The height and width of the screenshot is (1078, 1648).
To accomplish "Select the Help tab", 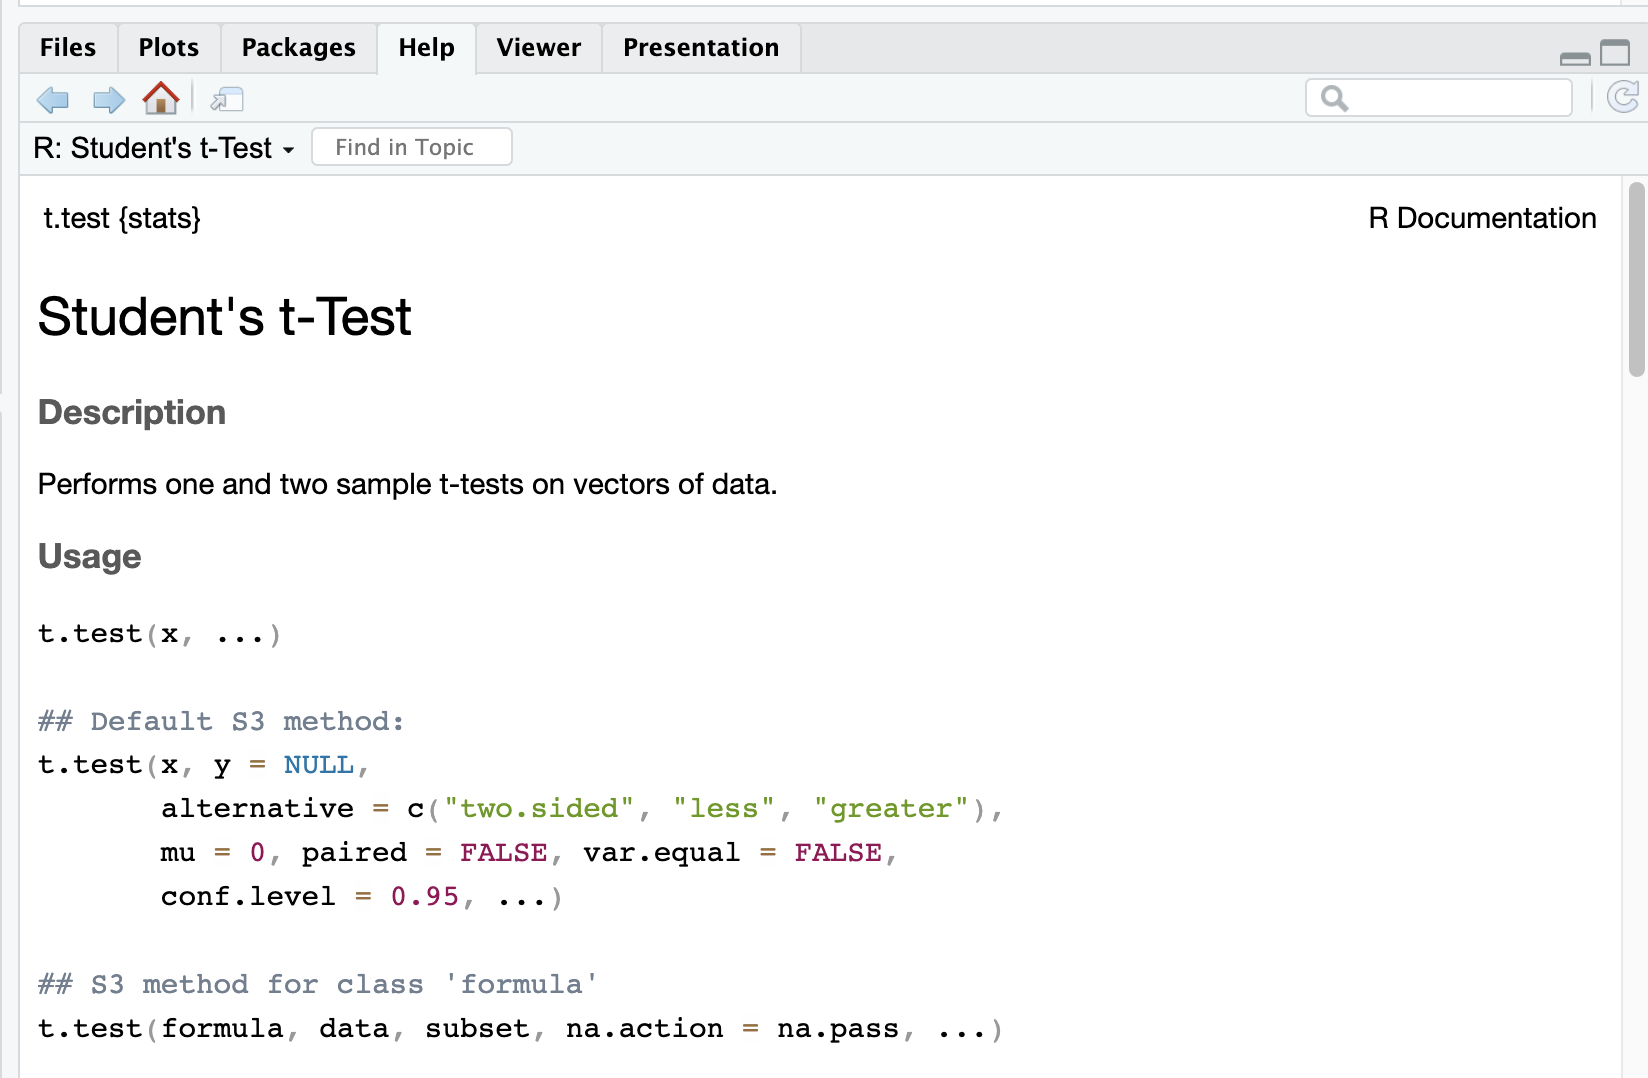I will [425, 47].
